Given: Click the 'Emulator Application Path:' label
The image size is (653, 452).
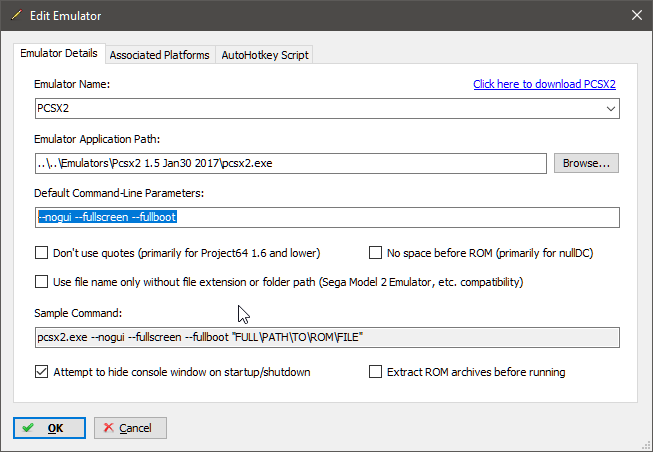Looking at the screenshot, I should 97,139.
